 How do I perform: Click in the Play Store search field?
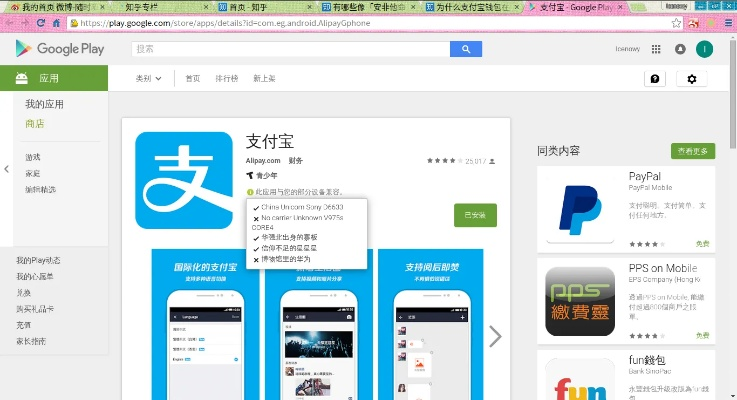[x=290, y=49]
